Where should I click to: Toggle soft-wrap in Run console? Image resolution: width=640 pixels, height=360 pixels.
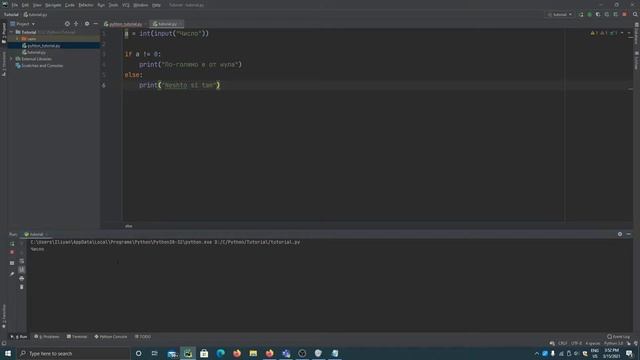click(x=22, y=261)
